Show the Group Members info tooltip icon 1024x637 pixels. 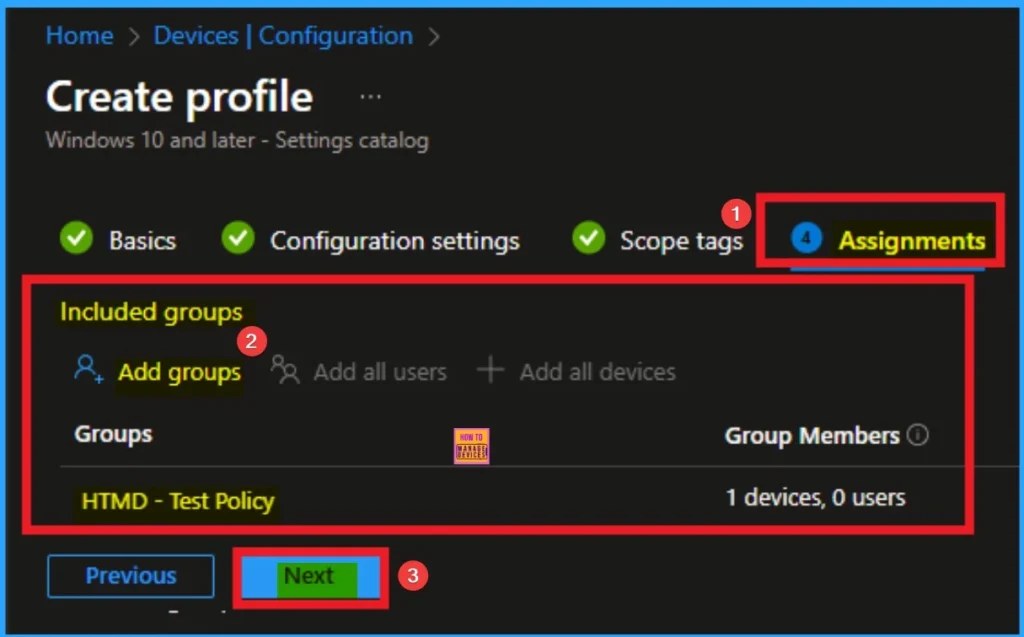[917, 436]
